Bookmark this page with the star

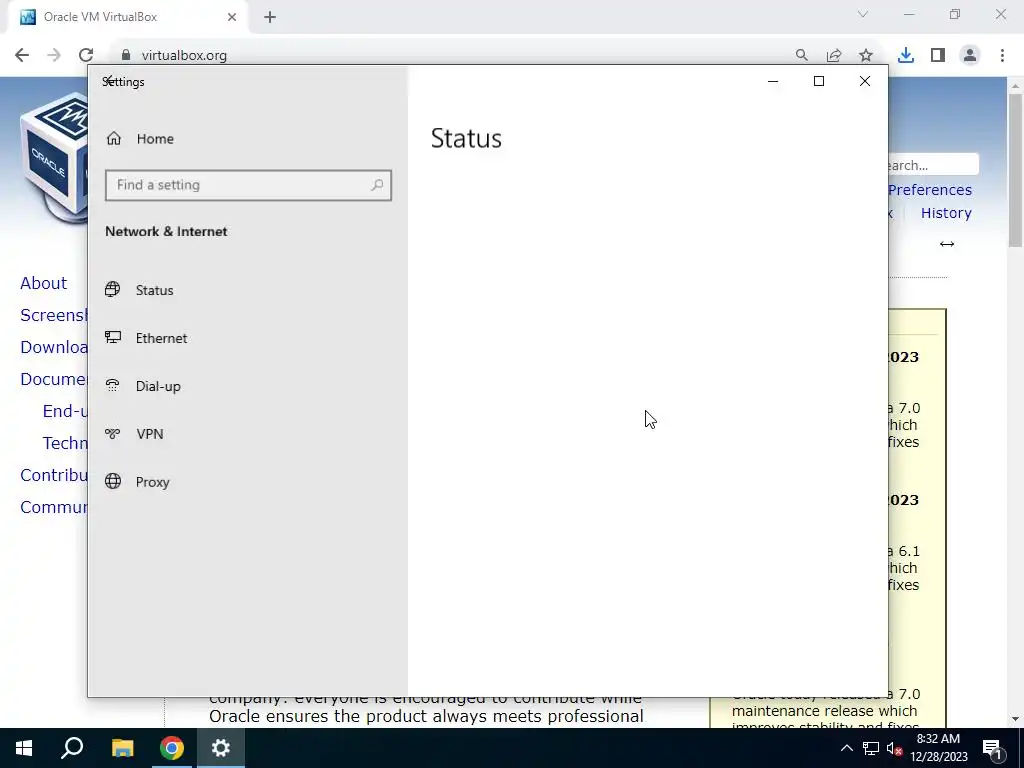tap(866, 55)
